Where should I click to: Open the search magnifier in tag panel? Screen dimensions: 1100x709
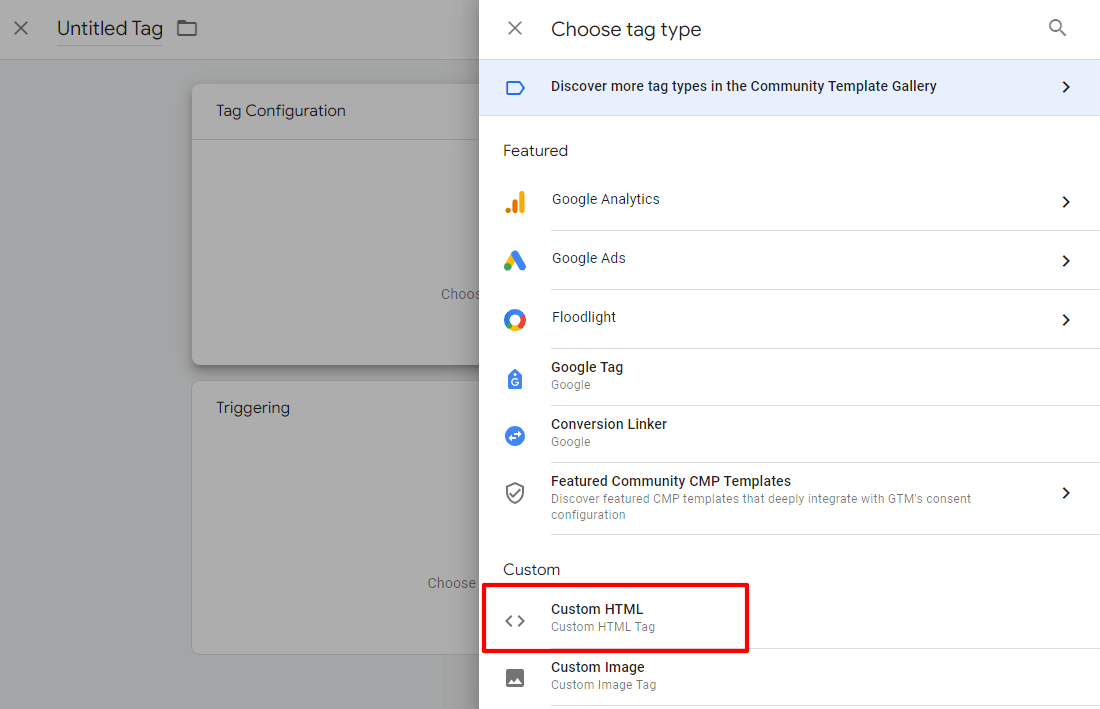[x=1058, y=28]
